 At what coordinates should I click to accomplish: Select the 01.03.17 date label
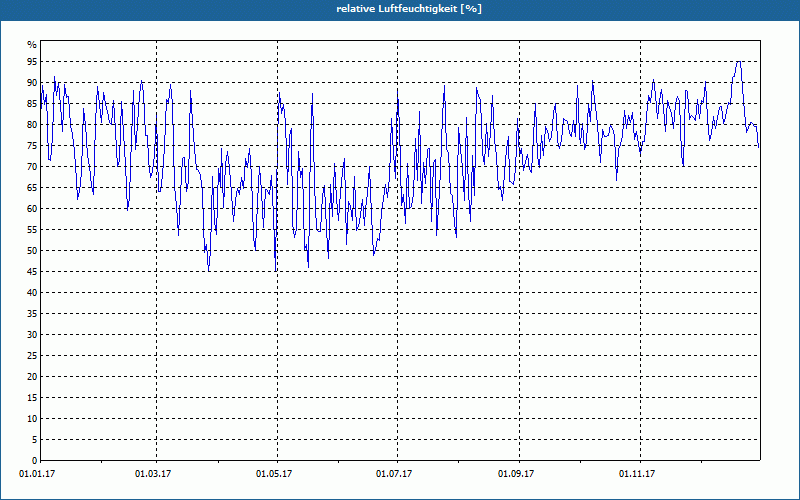(153, 473)
